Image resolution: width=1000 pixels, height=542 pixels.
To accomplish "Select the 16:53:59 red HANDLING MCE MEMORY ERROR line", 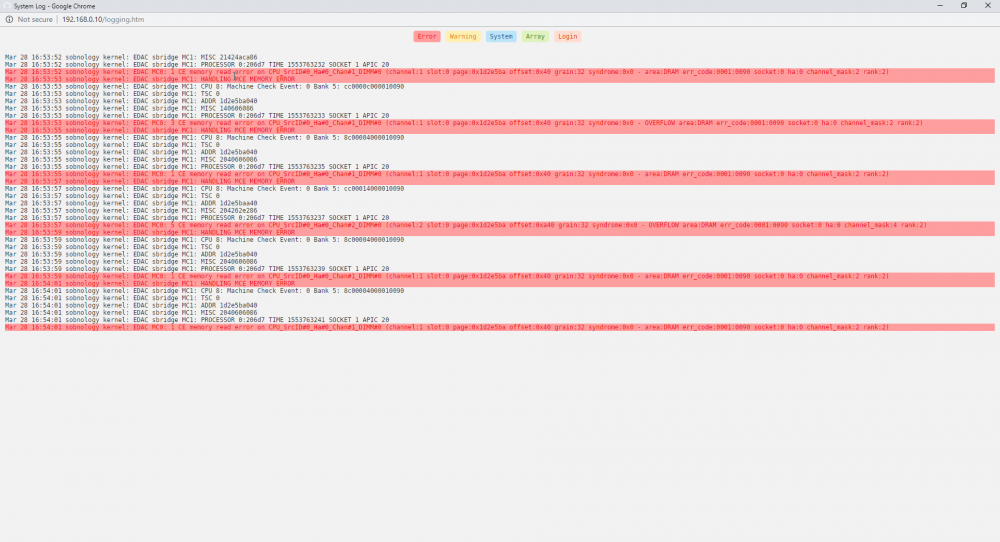I will (499, 232).
